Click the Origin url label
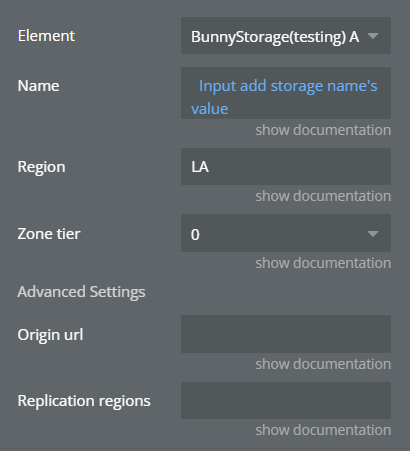Screen dimensions: 410x451 (50, 335)
